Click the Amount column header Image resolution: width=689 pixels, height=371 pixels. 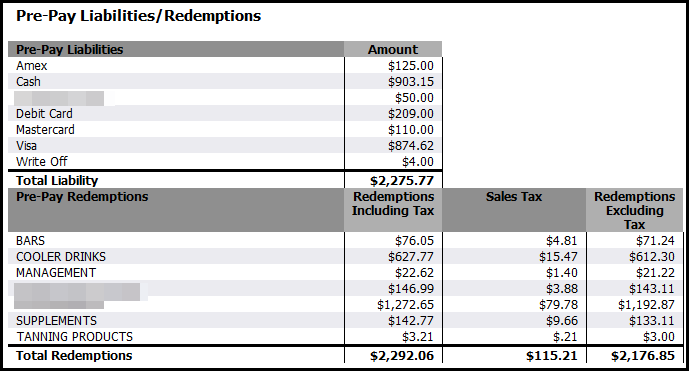coord(393,49)
